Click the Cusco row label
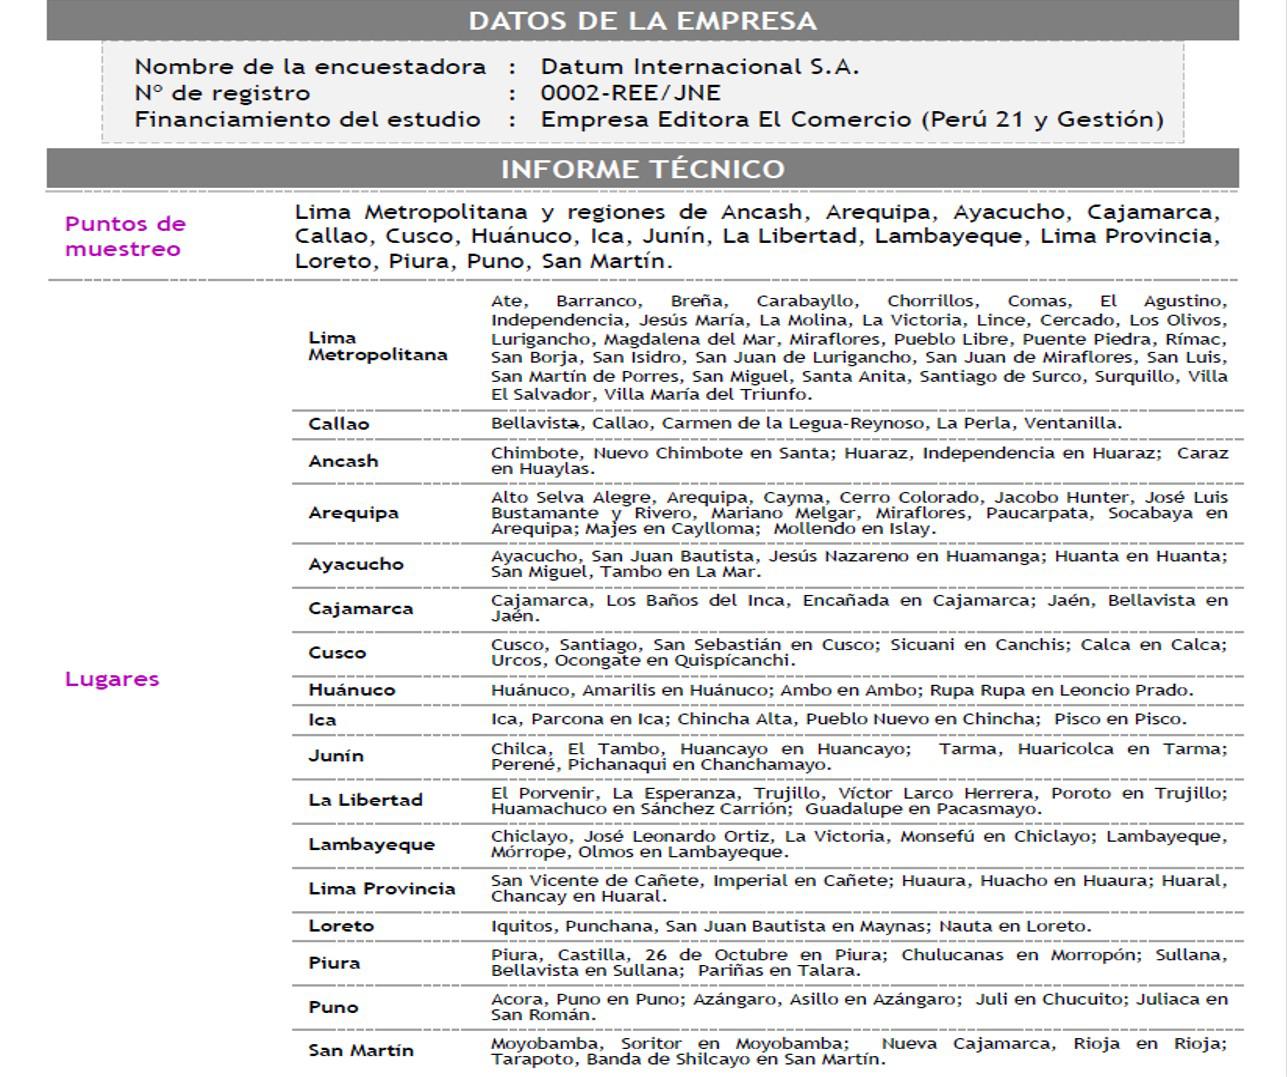 (x=337, y=653)
